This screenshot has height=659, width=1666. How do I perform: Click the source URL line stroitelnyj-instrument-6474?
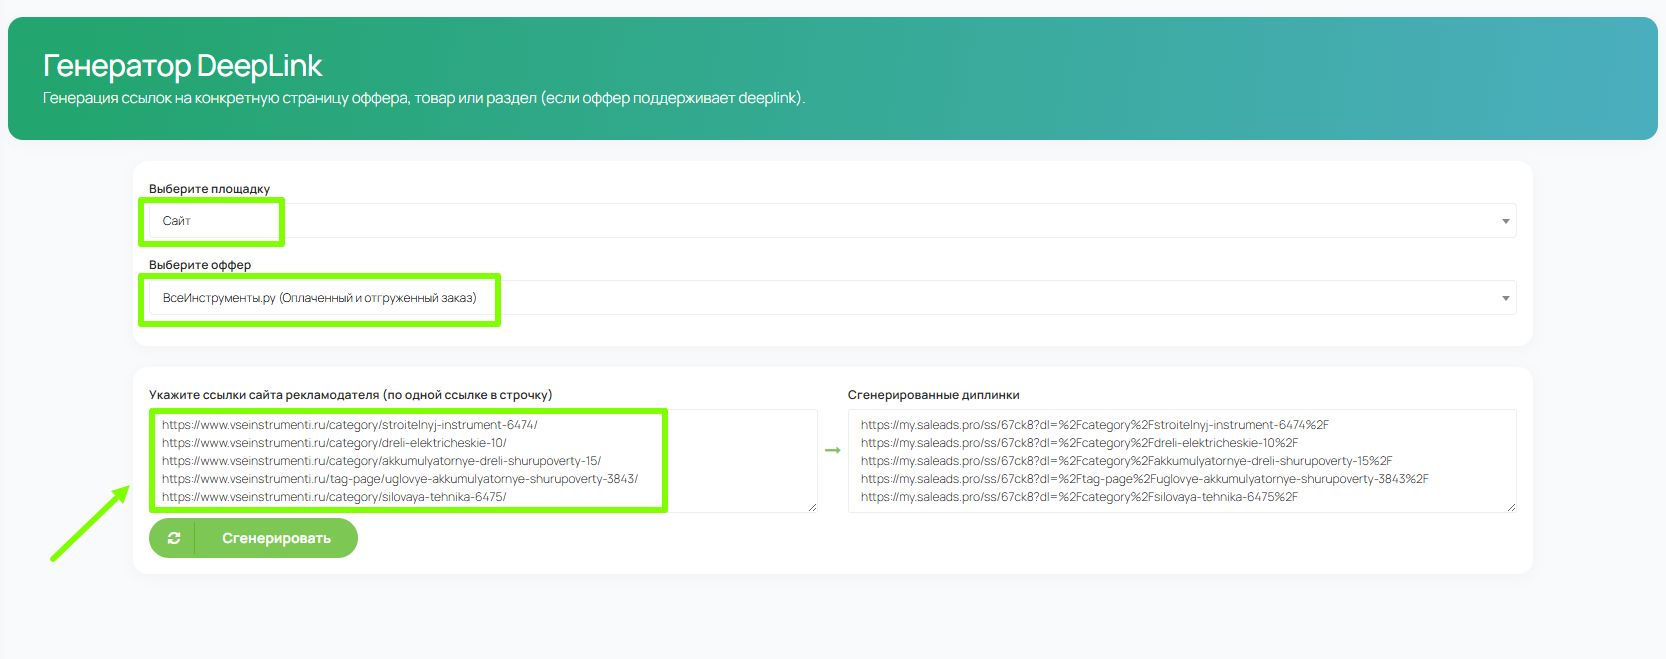tap(350, 425)
